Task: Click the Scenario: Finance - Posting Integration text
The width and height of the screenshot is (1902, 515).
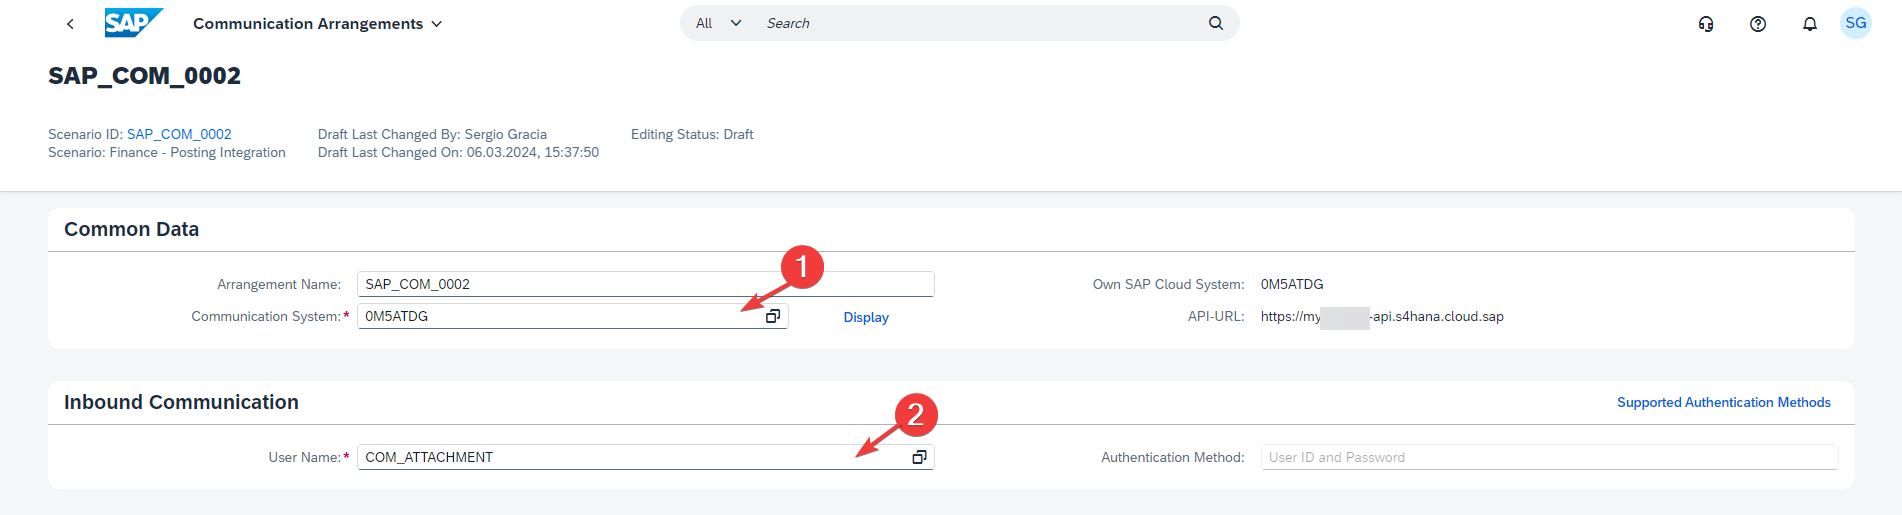Action: tap(167, 152)
